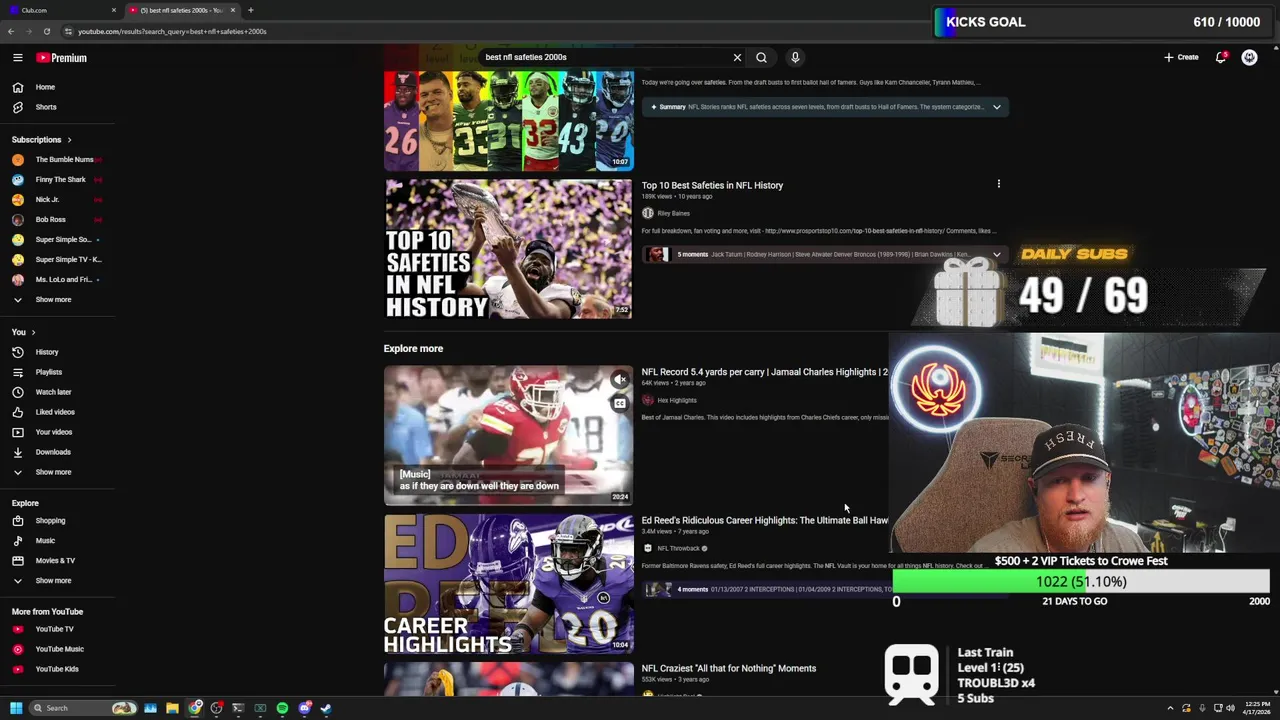Open the three-dot menu for Top 10 Best Safeties

(x=998, y=184)
